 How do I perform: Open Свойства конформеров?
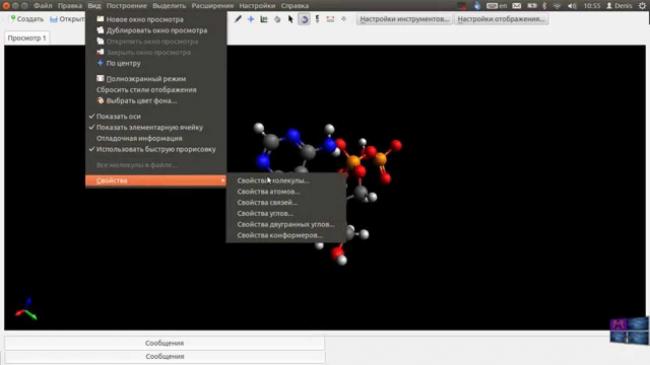coord(286,235)
